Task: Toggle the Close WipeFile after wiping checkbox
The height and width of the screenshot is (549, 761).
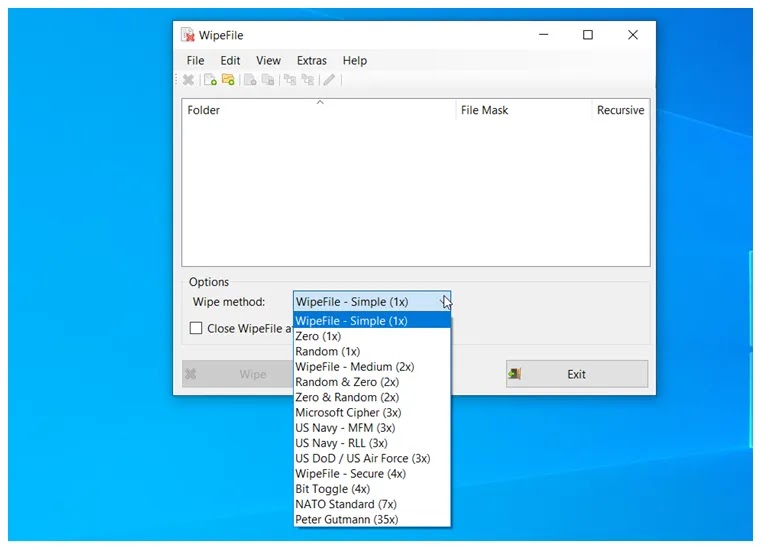Action: [196, 328]
